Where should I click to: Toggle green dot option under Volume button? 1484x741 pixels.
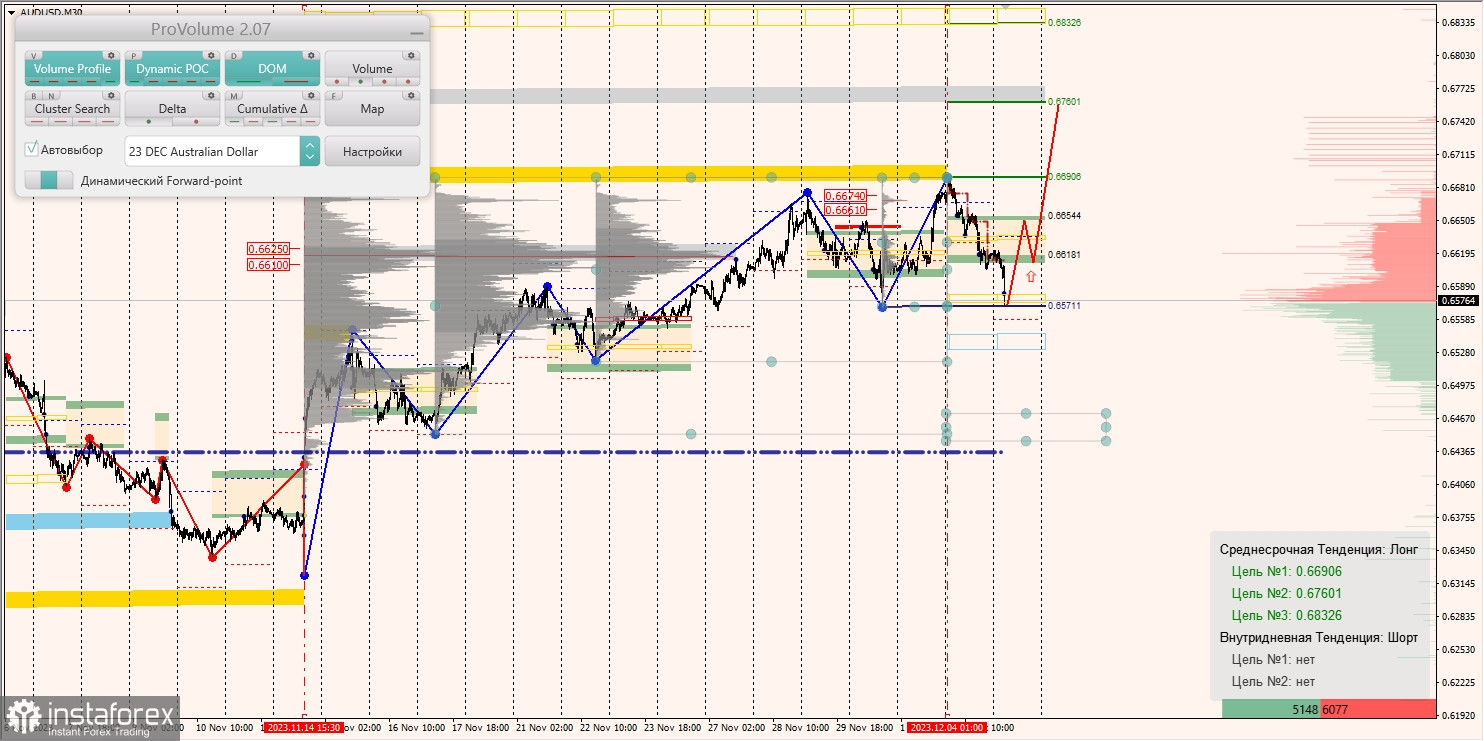click(360, 82)
